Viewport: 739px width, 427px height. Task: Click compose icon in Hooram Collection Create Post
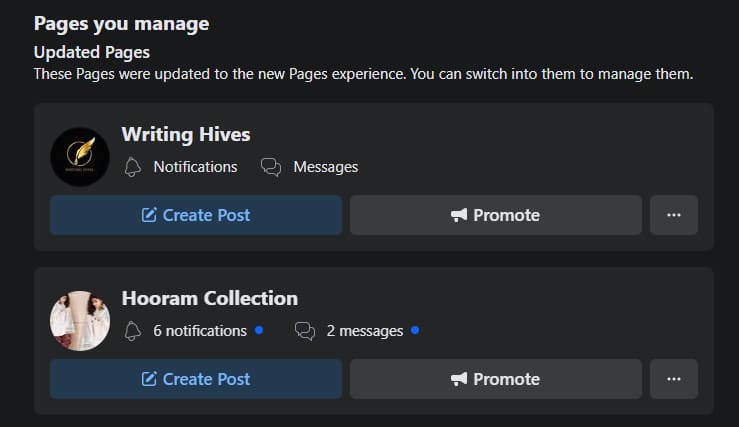pos(149,379)
